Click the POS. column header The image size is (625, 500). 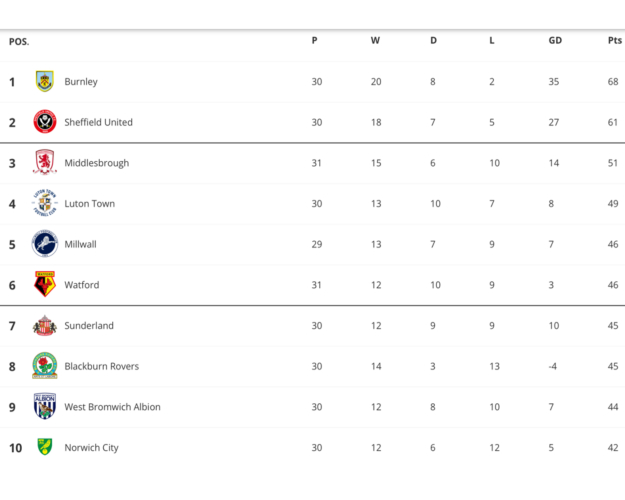coord(19,42)
